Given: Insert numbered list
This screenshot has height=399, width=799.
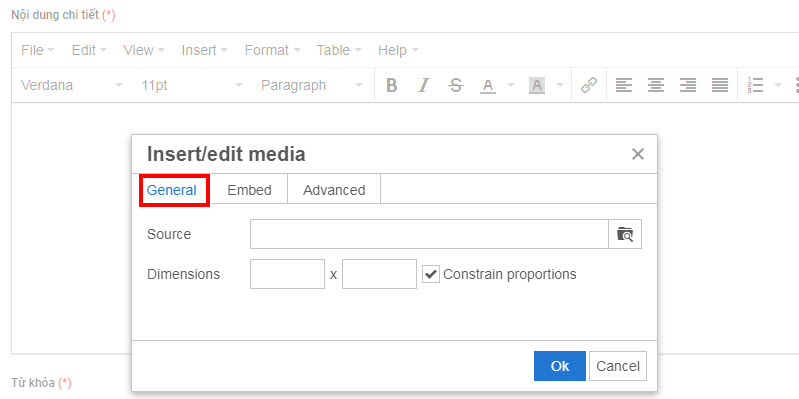Looking at the screenshot, I should tap(755, 85).
